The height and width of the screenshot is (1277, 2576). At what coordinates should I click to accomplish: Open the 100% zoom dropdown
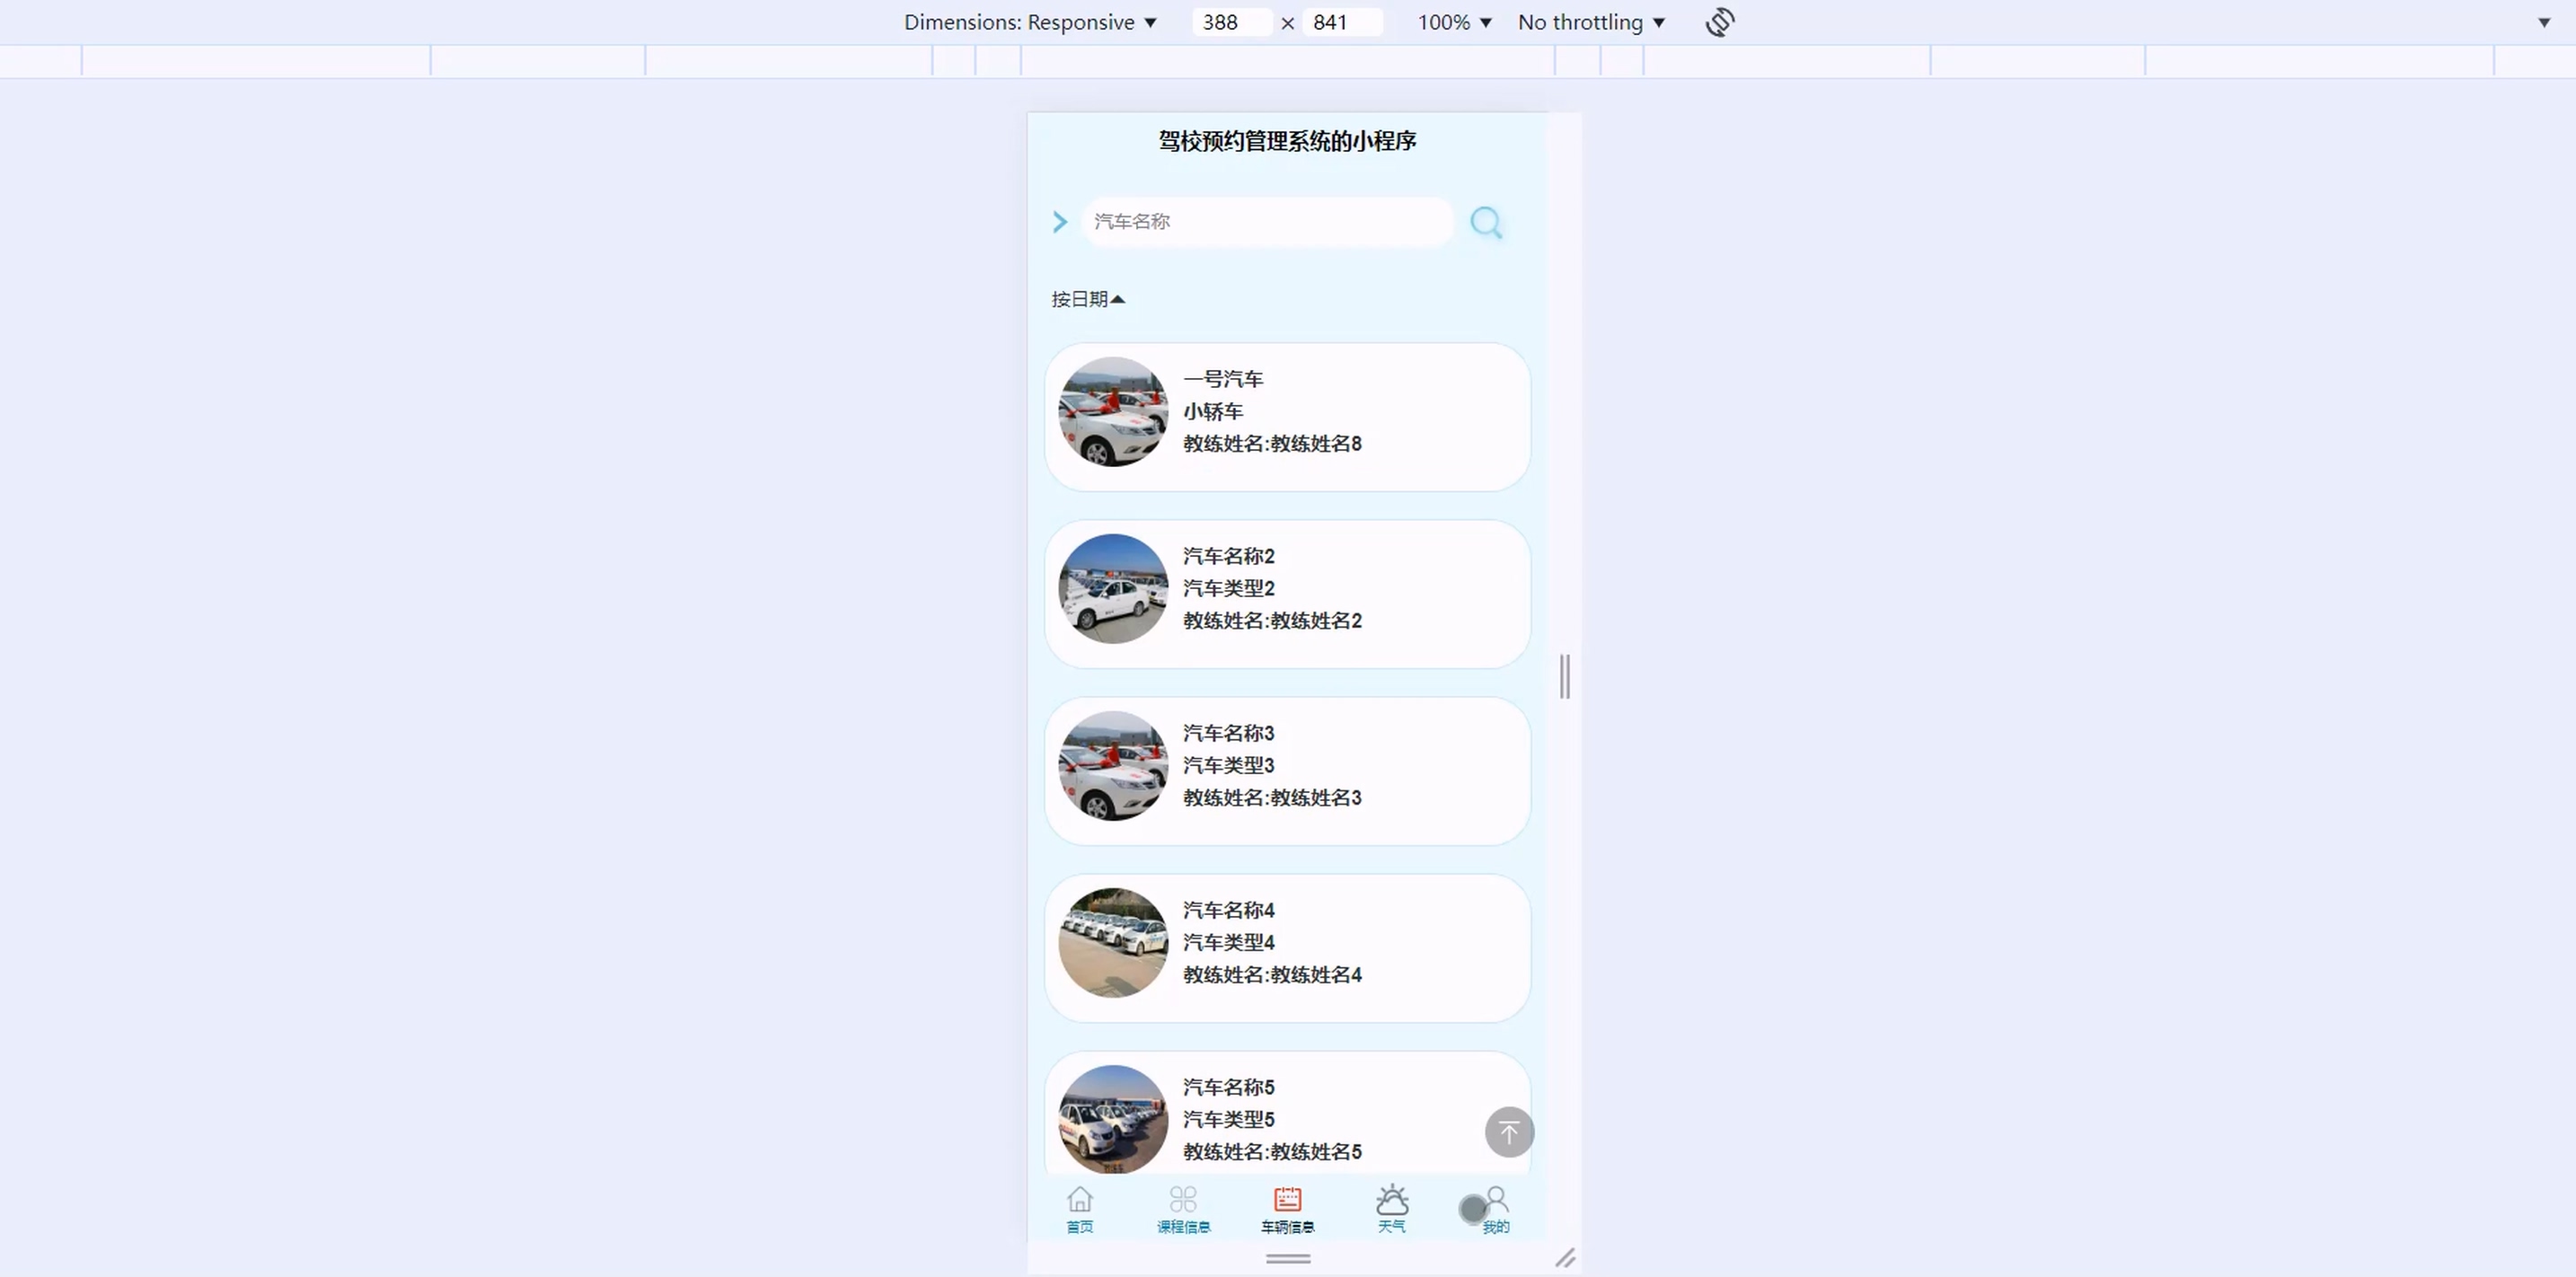pyautogui.click(x=1454, y=22)
